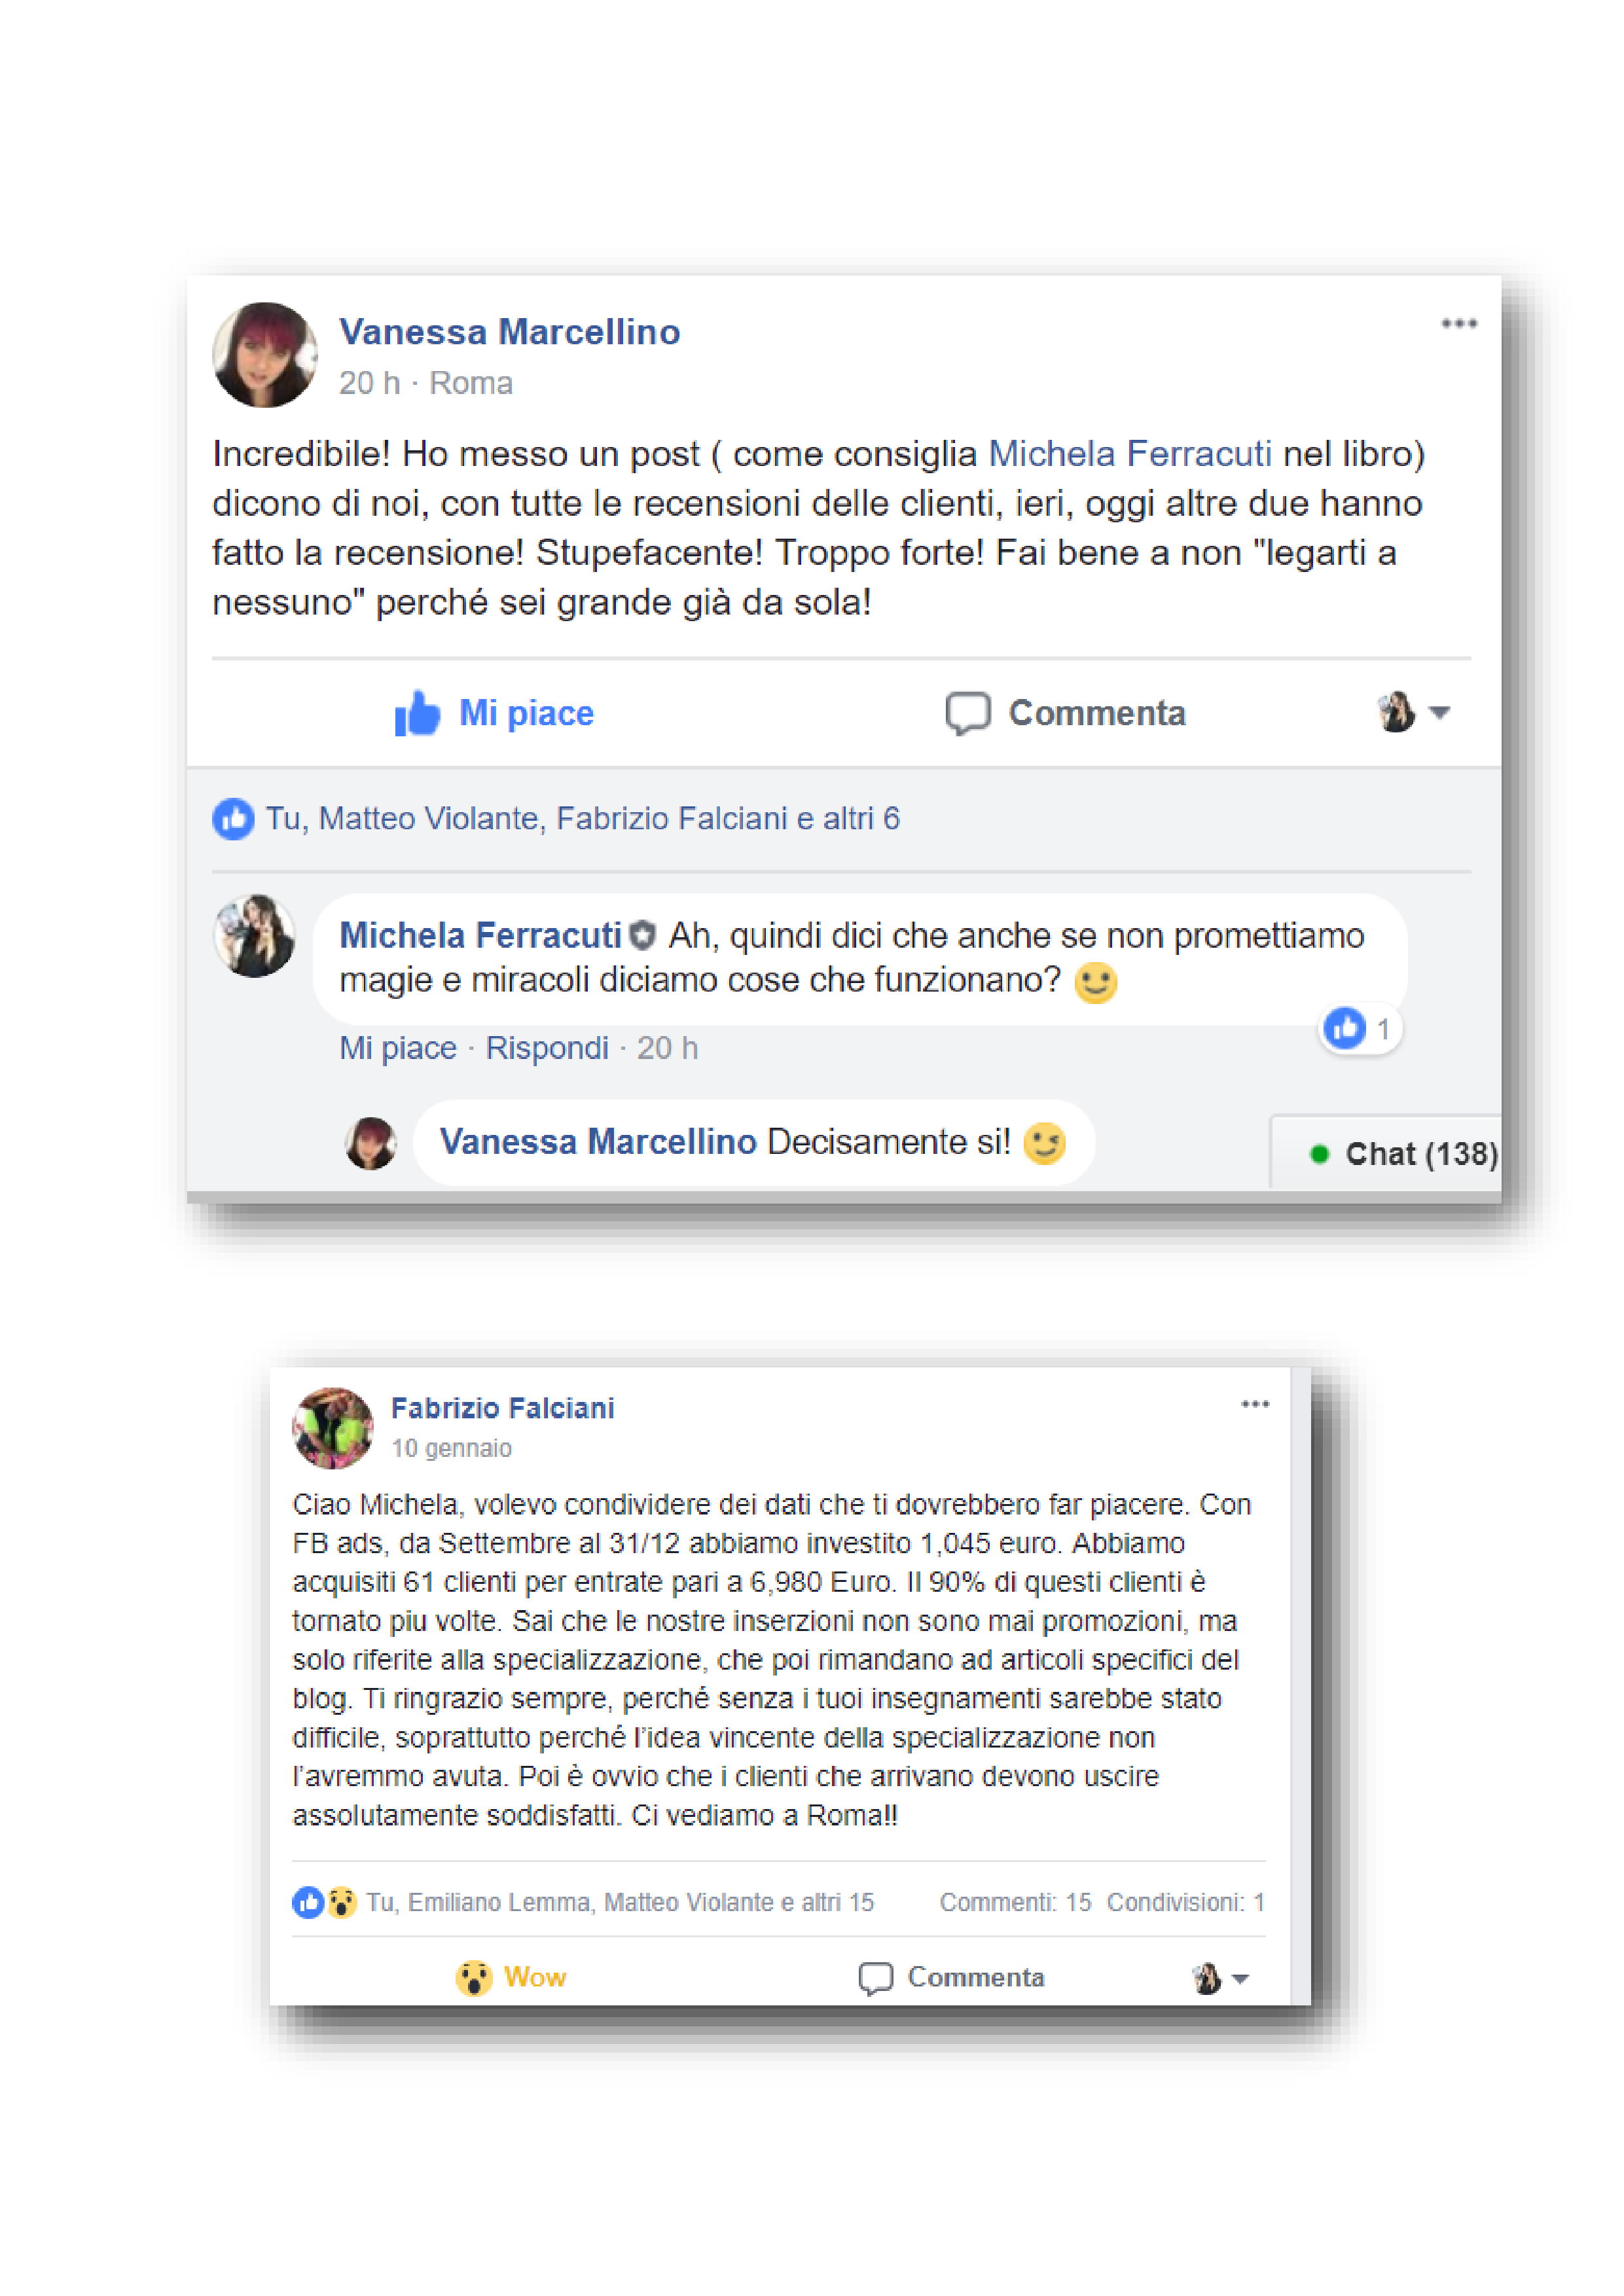Click comment bubble icon on Fabrizio's post

[875, 1978]
